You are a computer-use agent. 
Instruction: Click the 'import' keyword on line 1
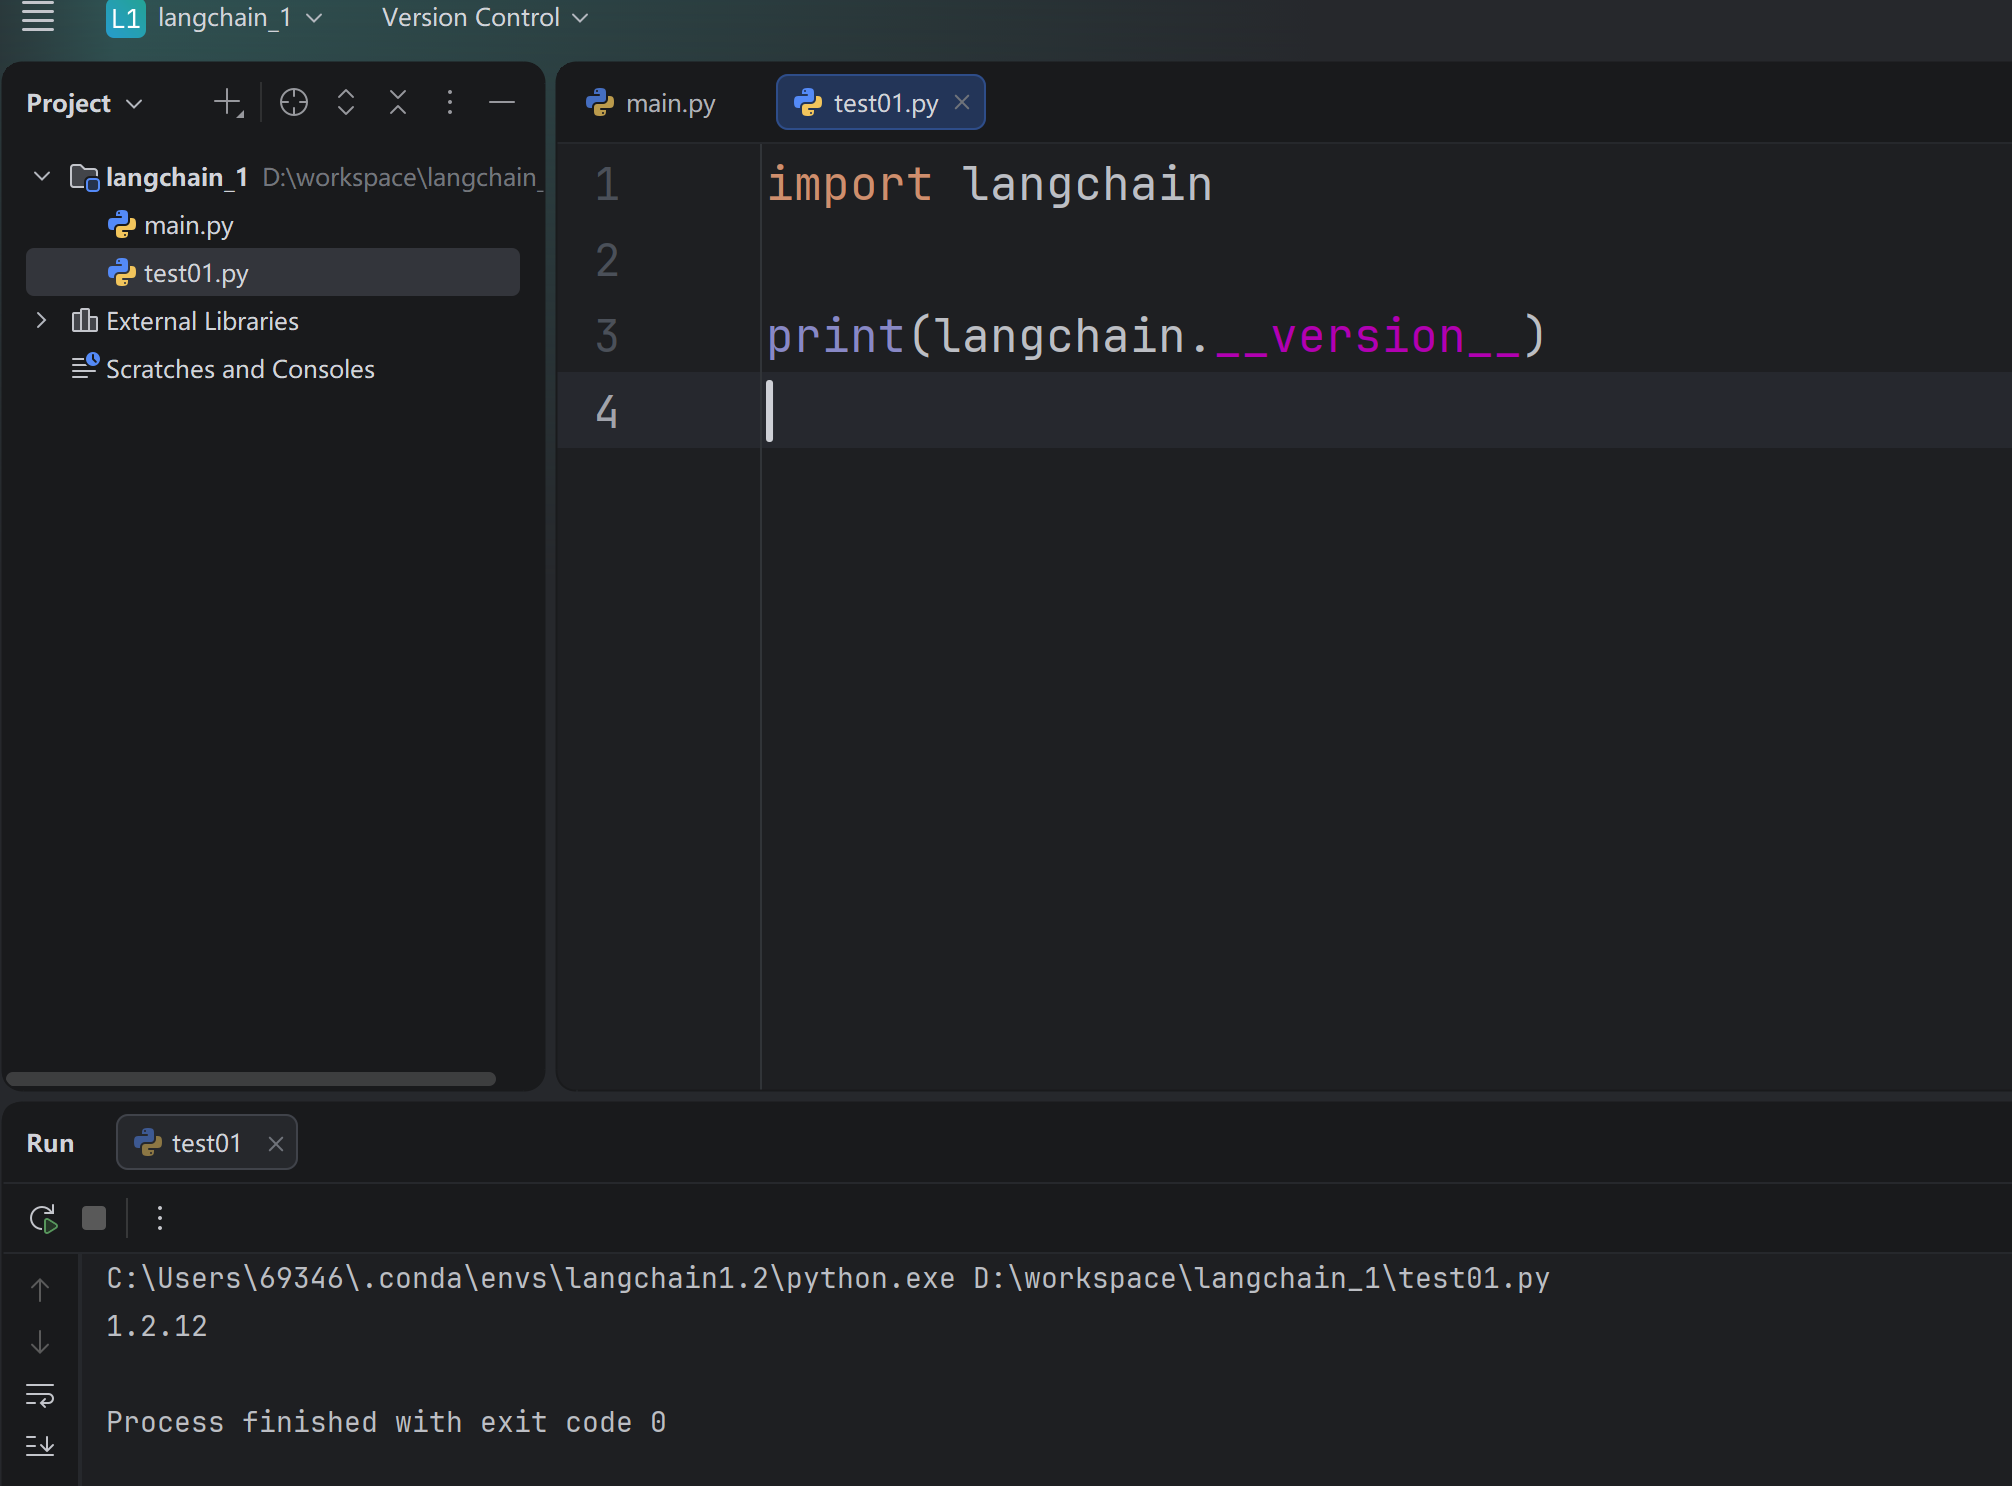point(849,185)
